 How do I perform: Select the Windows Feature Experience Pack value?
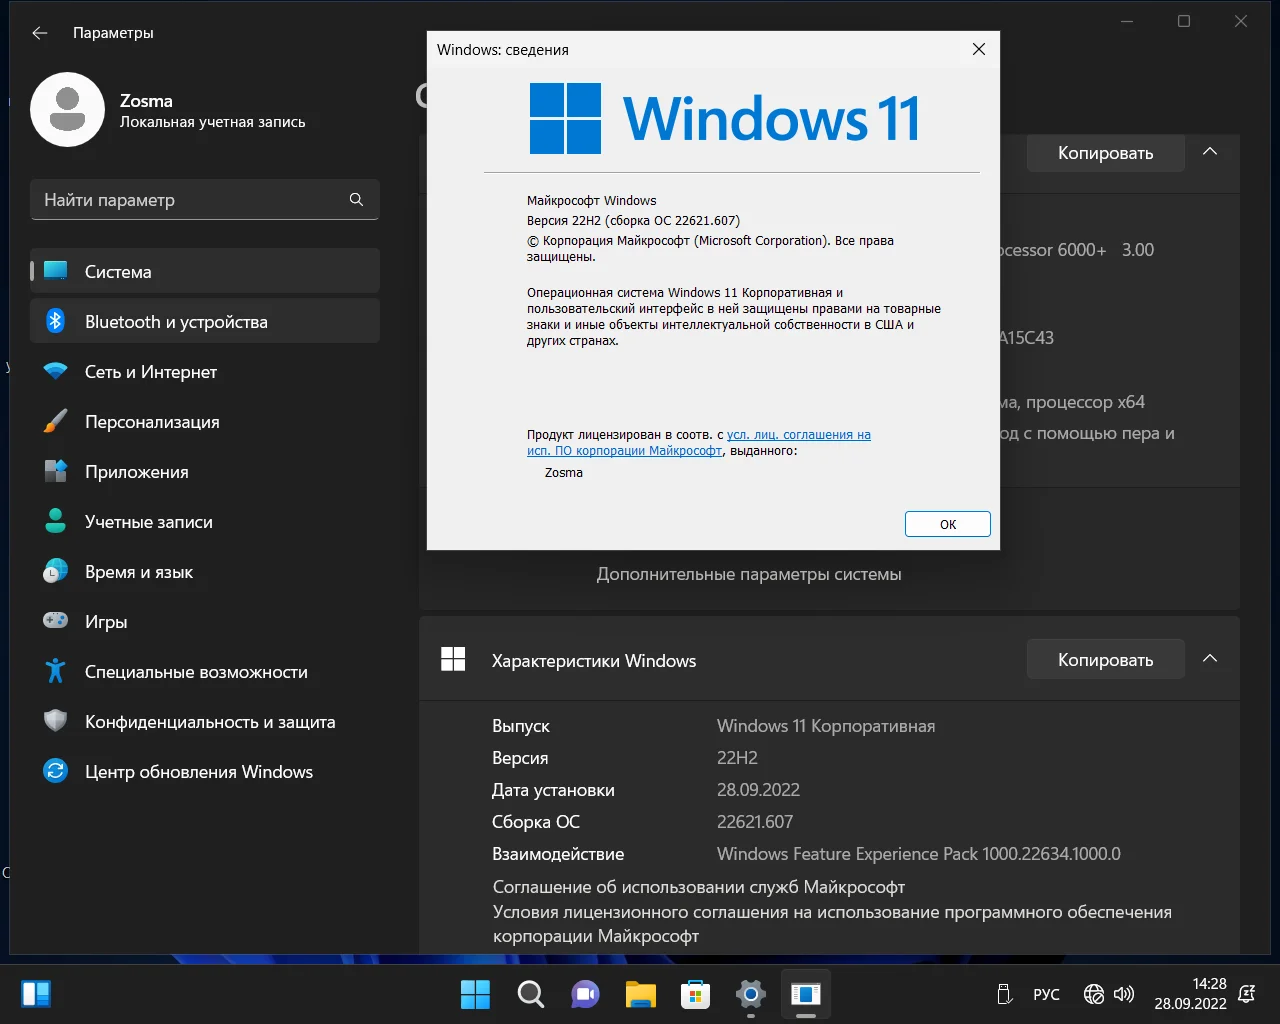(919, 854)
